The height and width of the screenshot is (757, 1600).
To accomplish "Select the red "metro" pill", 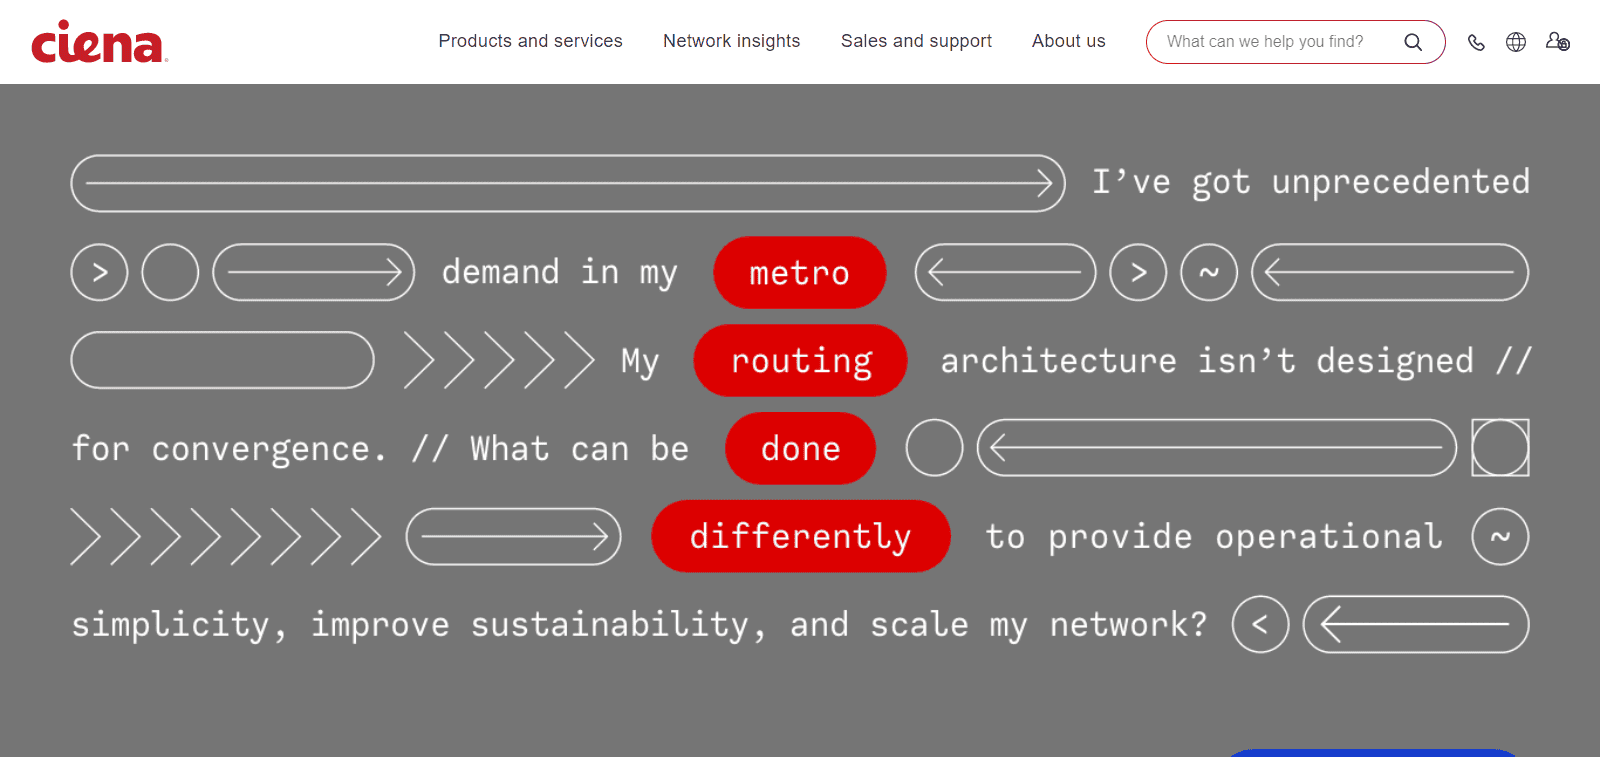I will 799,273.
